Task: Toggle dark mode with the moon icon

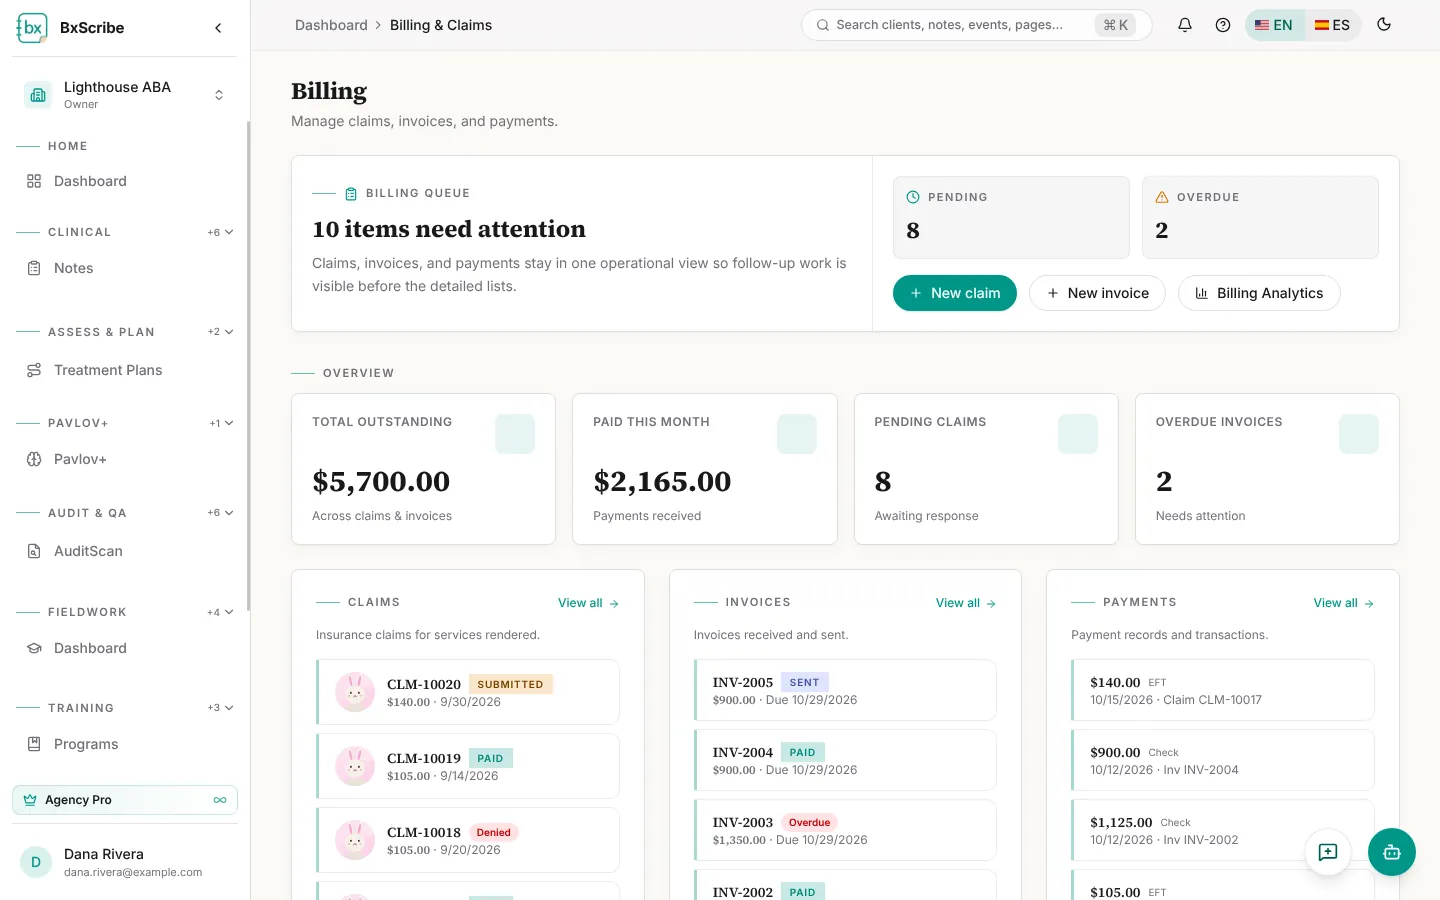Action: [1384, 25]
